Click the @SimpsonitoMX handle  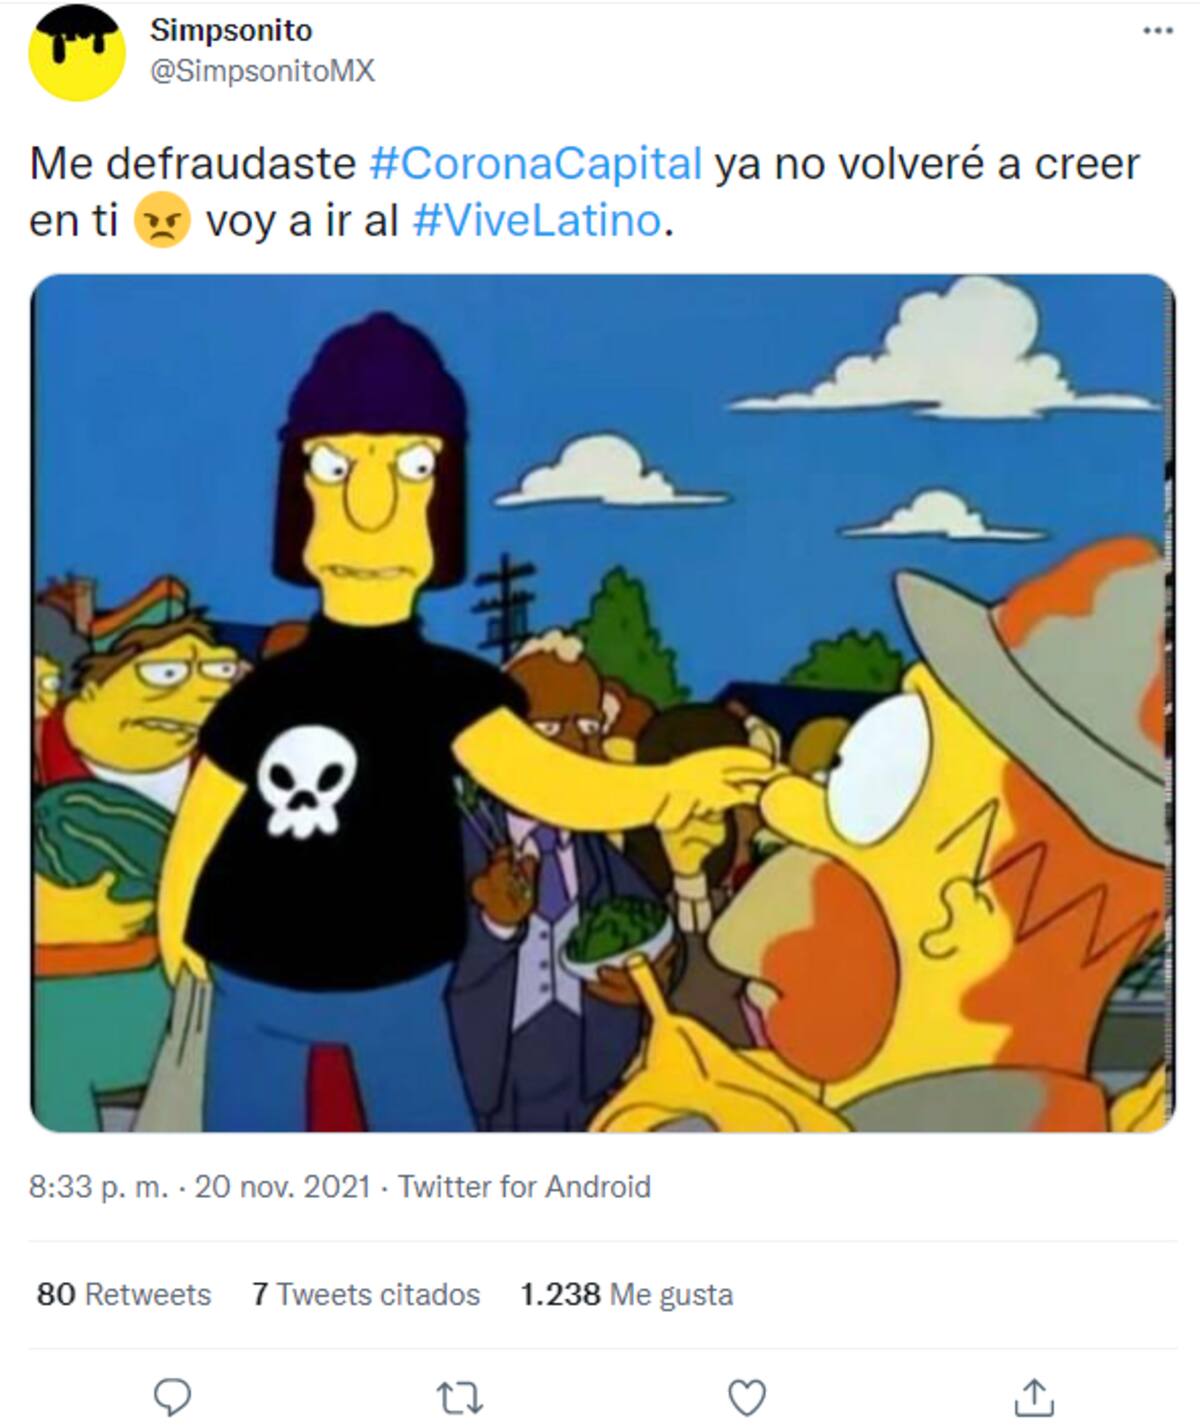(262, 72)
